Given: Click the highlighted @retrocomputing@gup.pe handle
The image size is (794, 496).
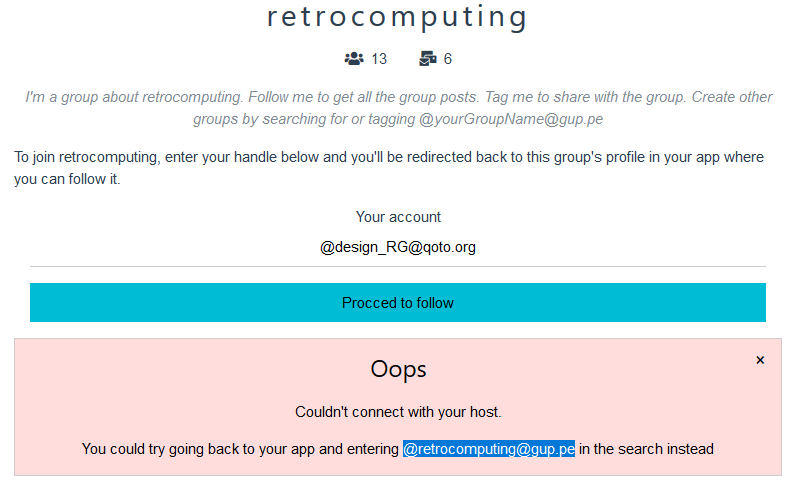Looking at the screenshot, I should (x=489, y=449).
